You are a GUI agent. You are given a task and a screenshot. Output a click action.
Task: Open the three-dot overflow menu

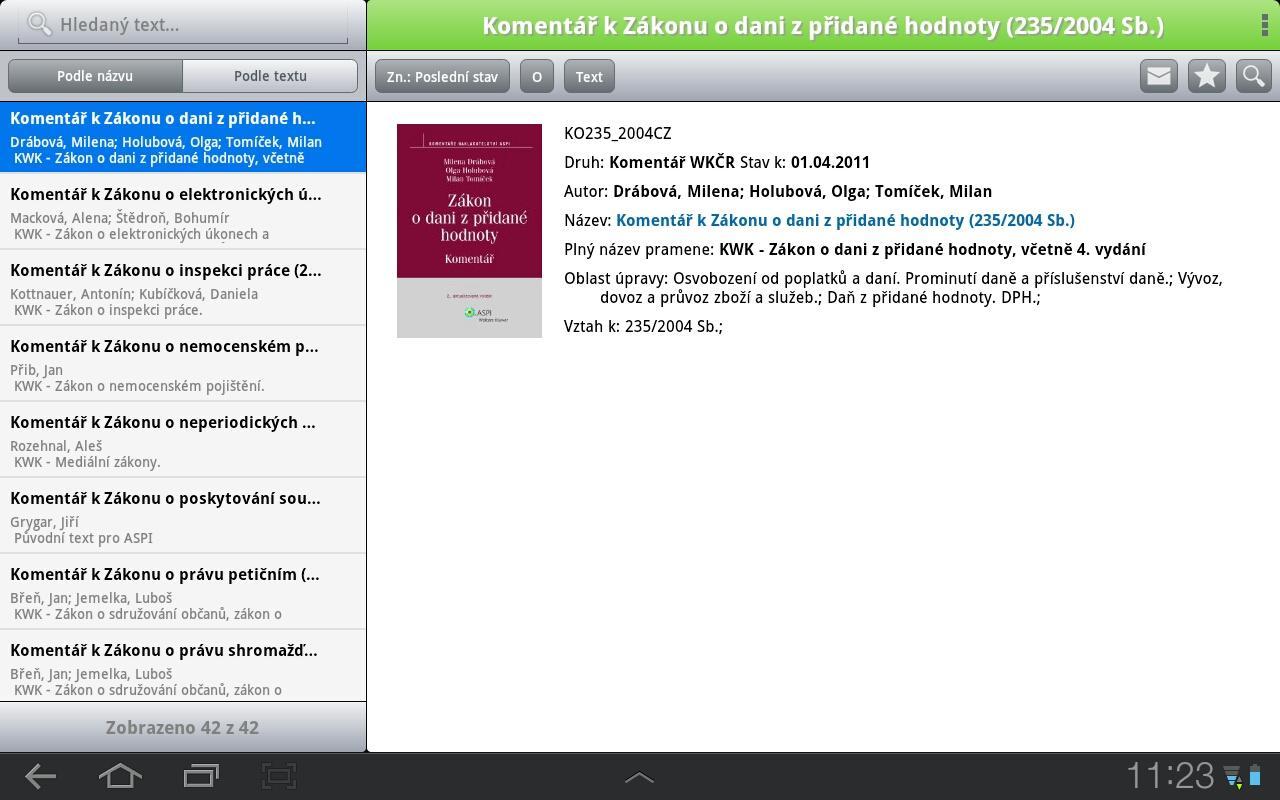click(1264, 24)
